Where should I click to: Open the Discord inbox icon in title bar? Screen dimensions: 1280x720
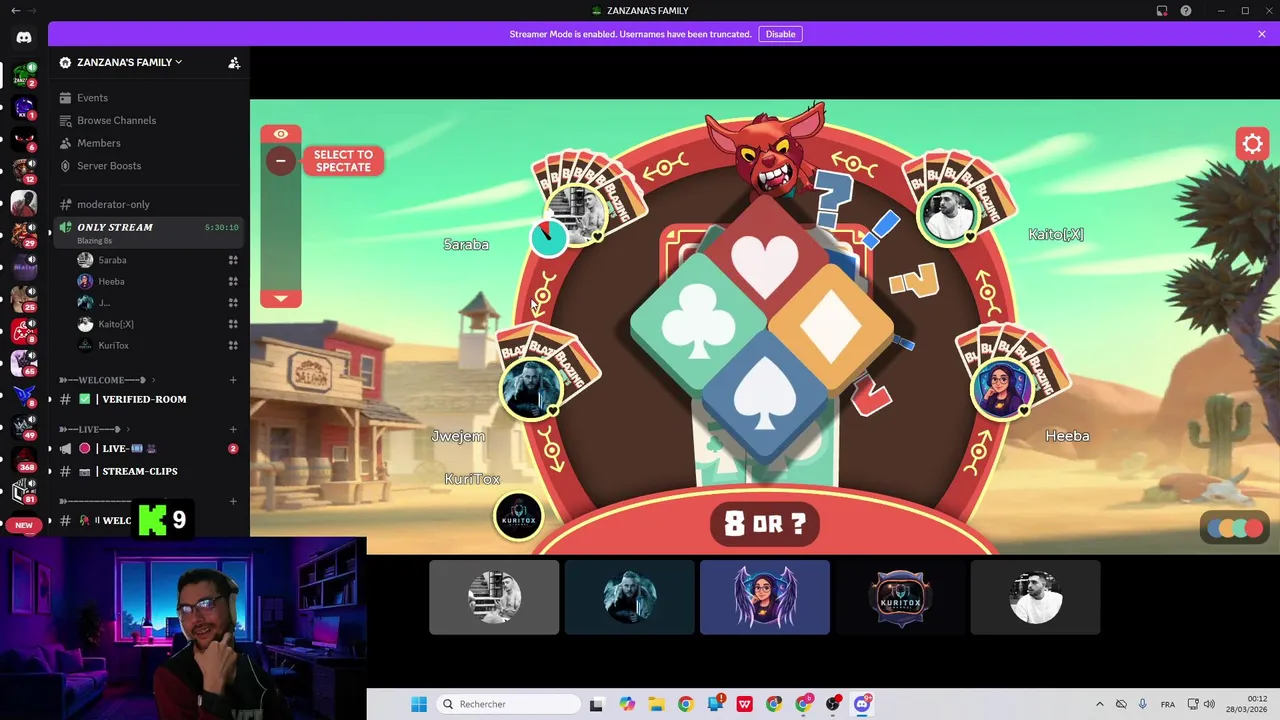coord(1162,11)
